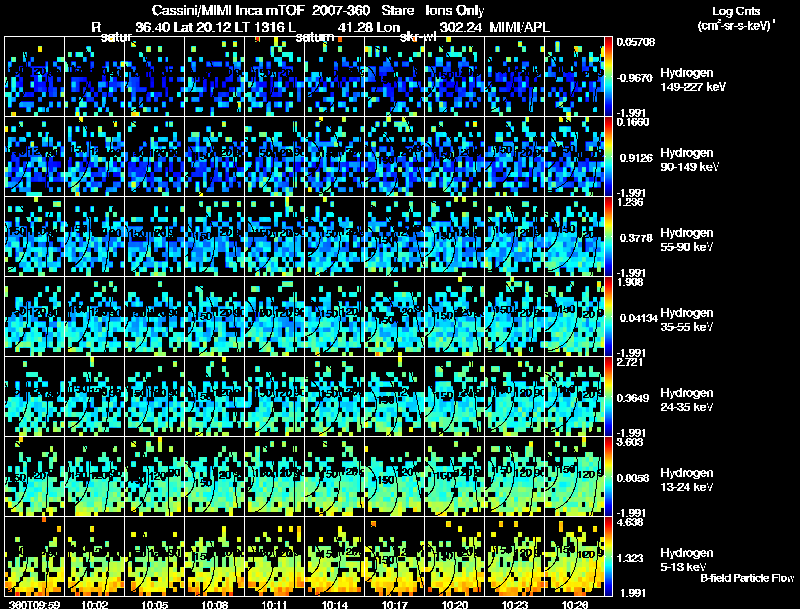Viewport: 800px width, 609px height.
Task: Select the 'Hydrogen 35-55 keV' row label
Action: [x=687, y=320]
